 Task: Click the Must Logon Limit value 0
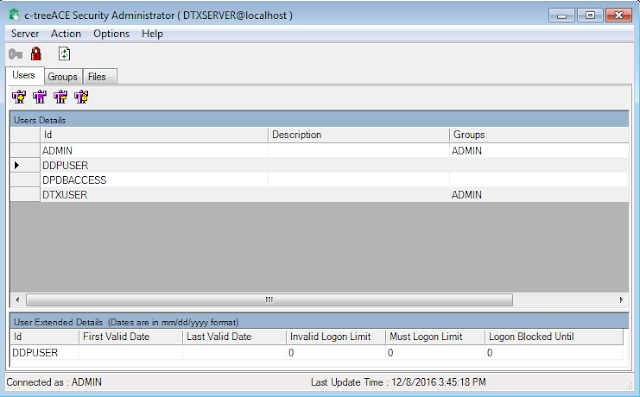coord(435,353)
